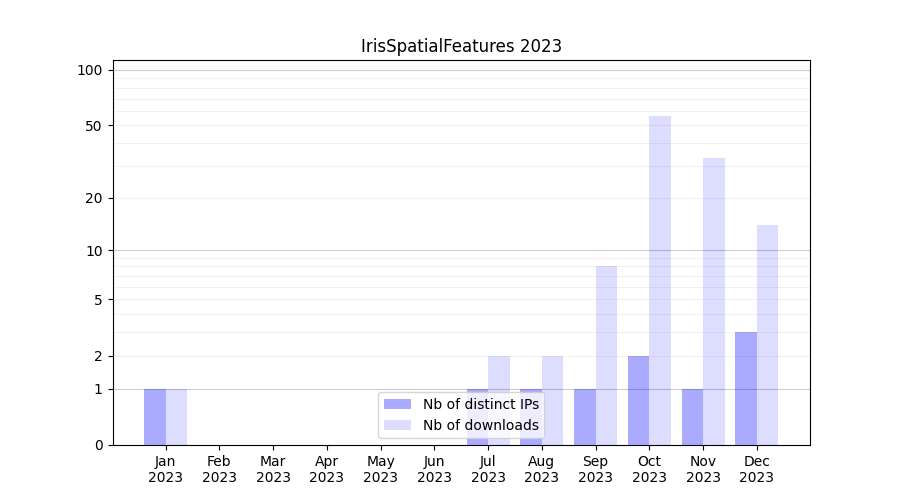Screen dimensions: 900x500
Task: Click the 50 y-axis tick label
Action: coord(94,126)
